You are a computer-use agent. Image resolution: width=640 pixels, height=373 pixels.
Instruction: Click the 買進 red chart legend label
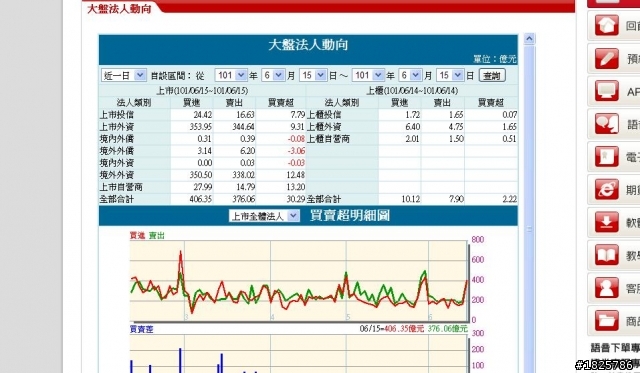click(x=137, y=235)
